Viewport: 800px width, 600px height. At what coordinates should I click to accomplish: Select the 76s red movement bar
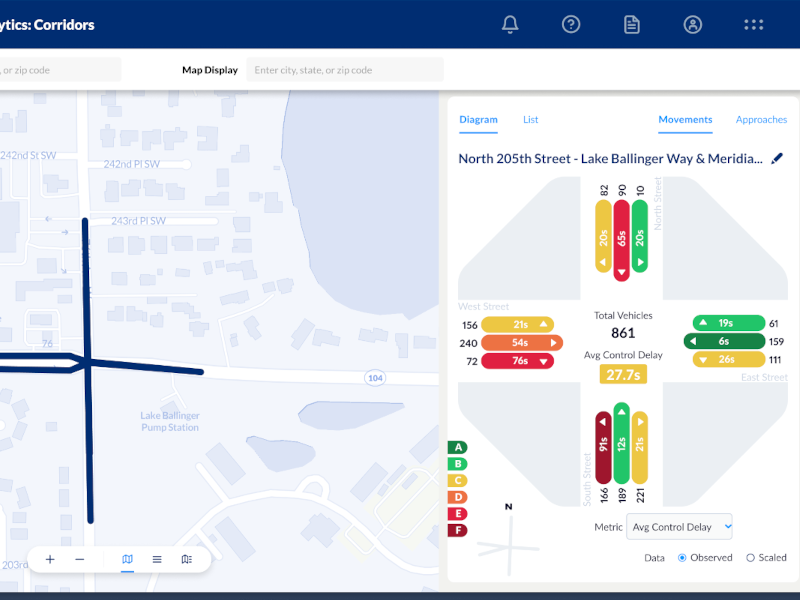pos(517,361)
